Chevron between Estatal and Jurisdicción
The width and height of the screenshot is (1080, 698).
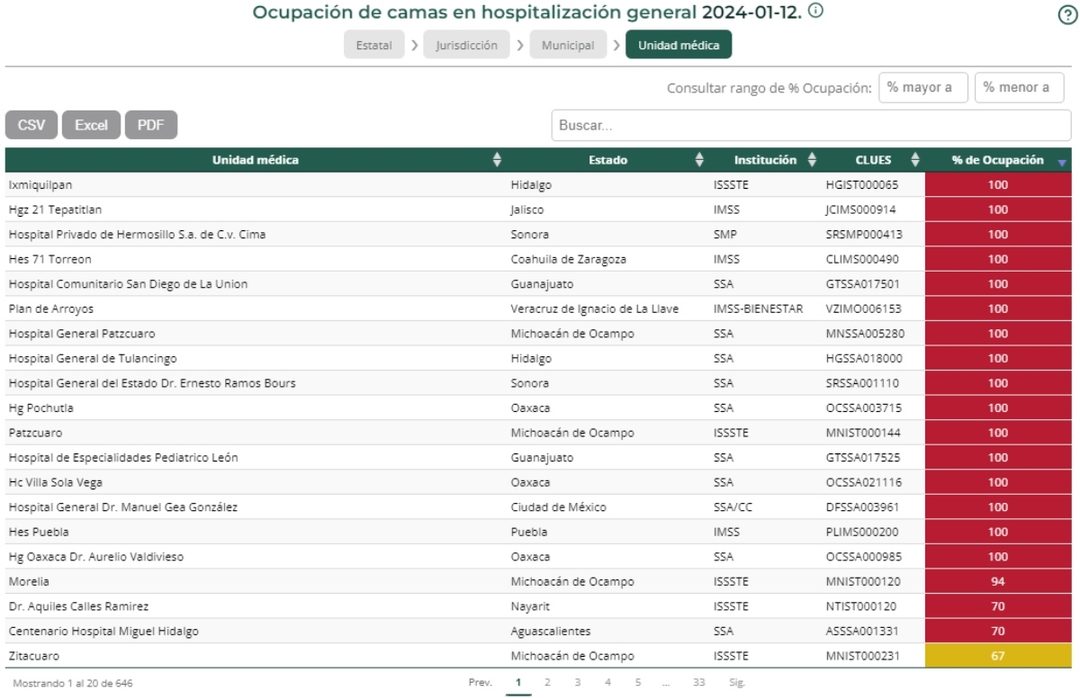[414, 45]
